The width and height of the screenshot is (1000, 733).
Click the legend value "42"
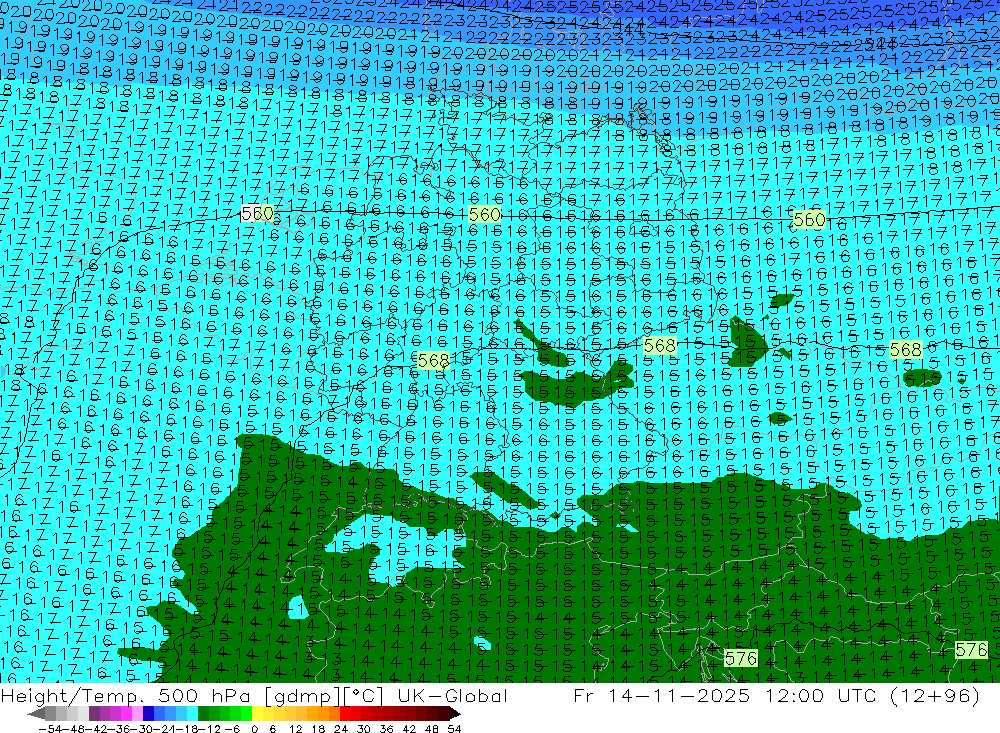(x=409, y=729)
